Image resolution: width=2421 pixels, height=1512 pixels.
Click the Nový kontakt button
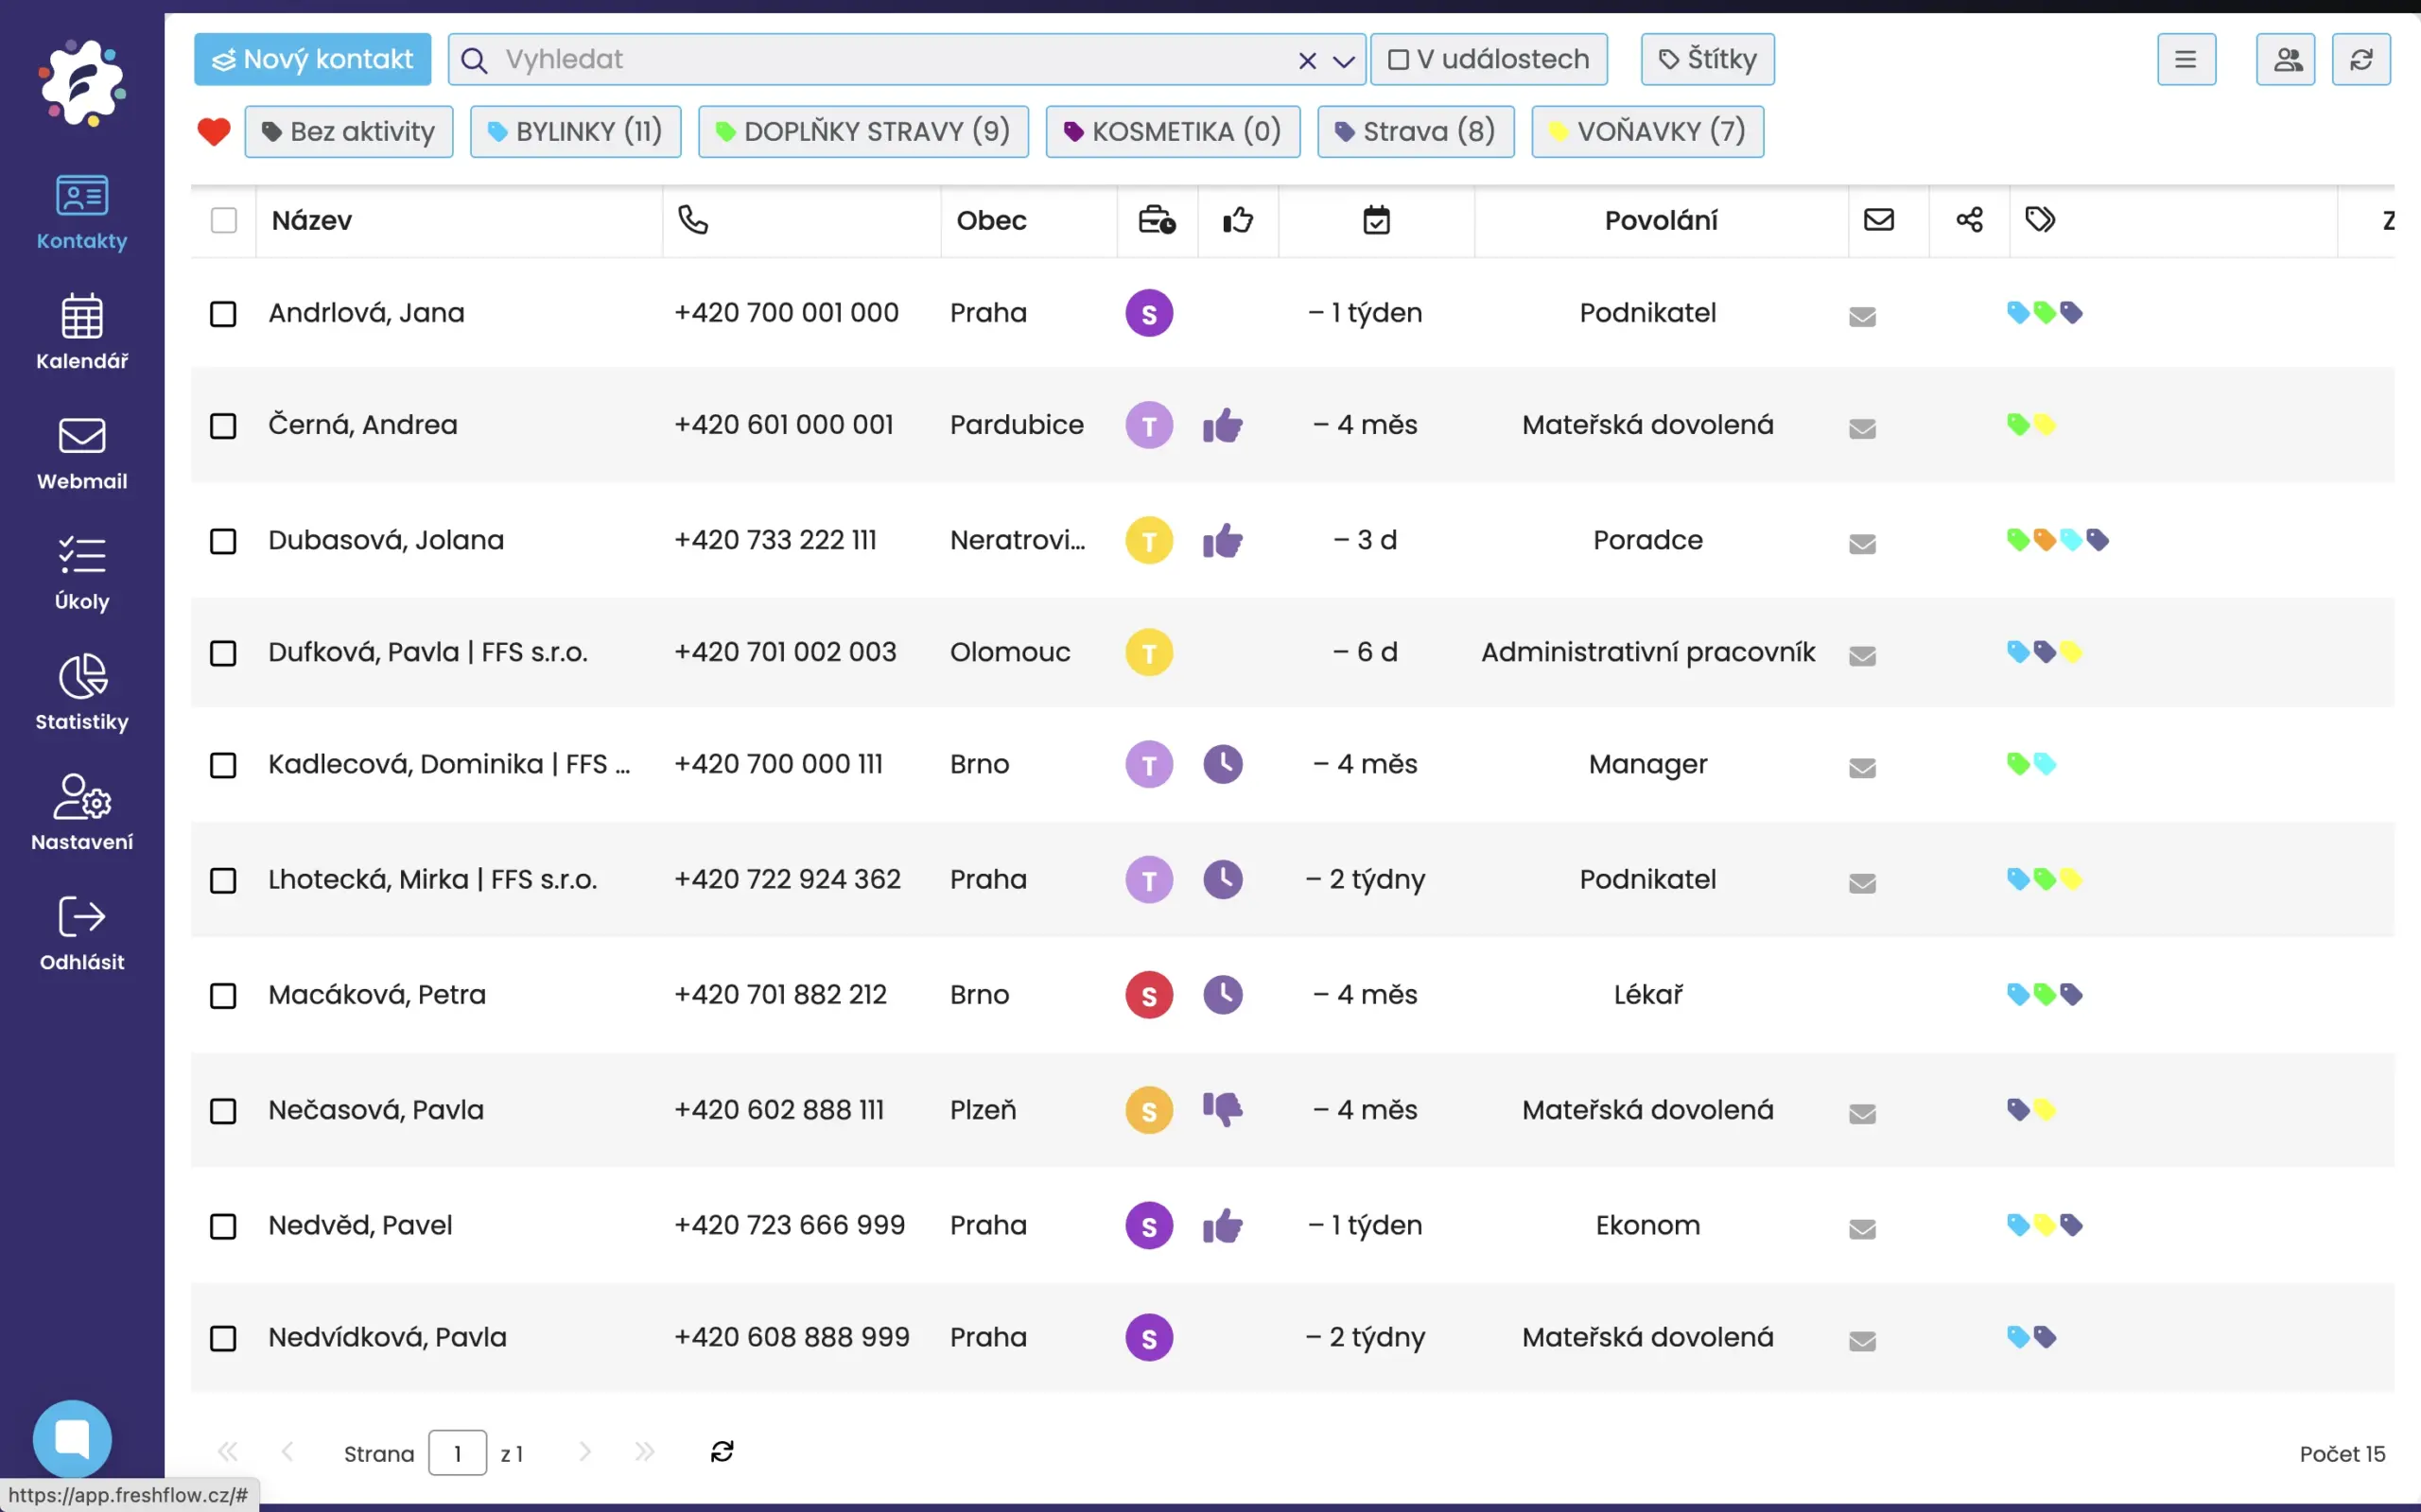click(x=312, y=60)
